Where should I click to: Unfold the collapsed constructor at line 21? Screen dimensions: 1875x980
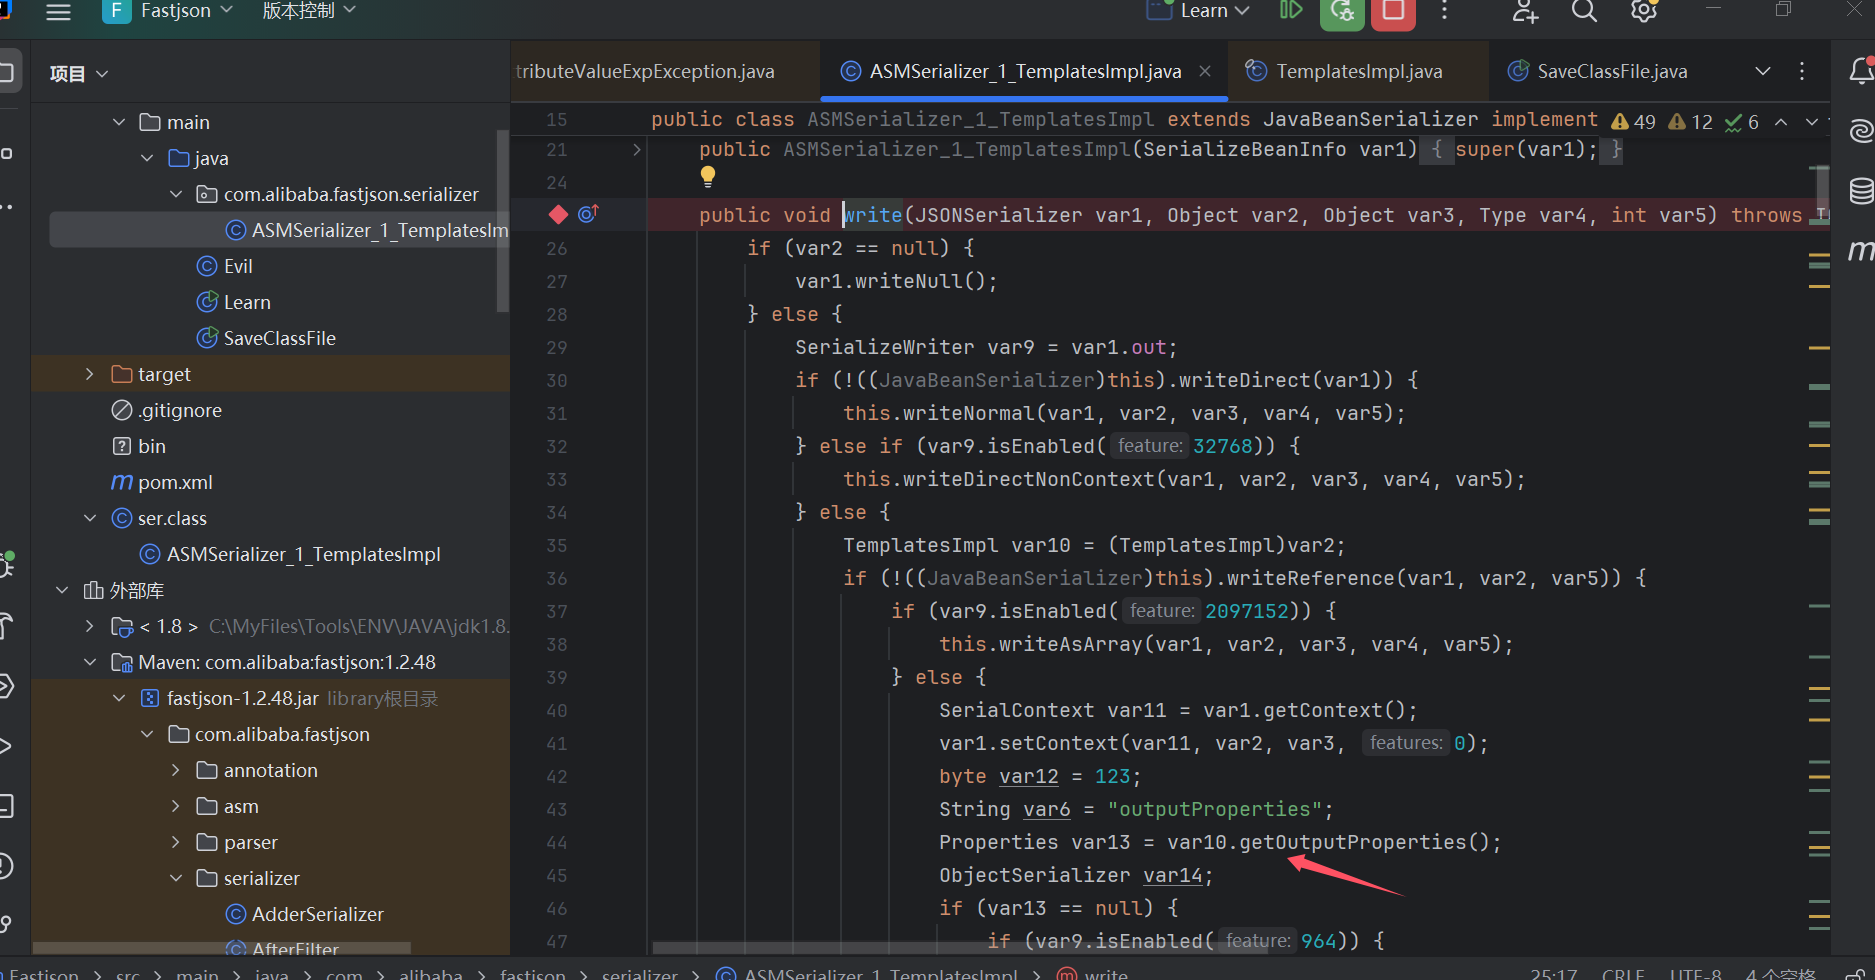[637, 150]
